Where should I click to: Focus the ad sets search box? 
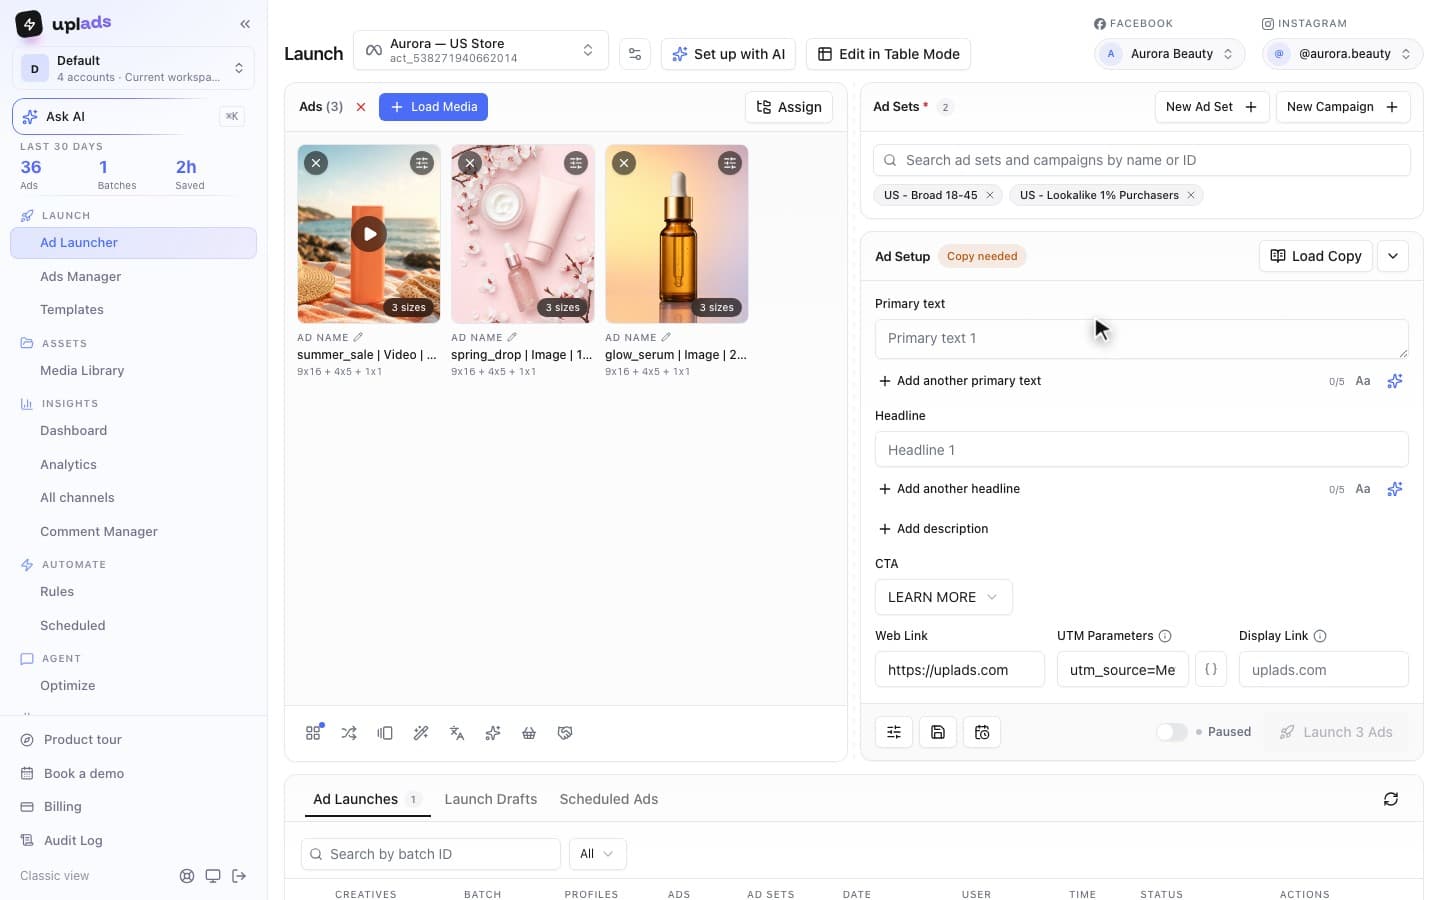[1141, 160]
